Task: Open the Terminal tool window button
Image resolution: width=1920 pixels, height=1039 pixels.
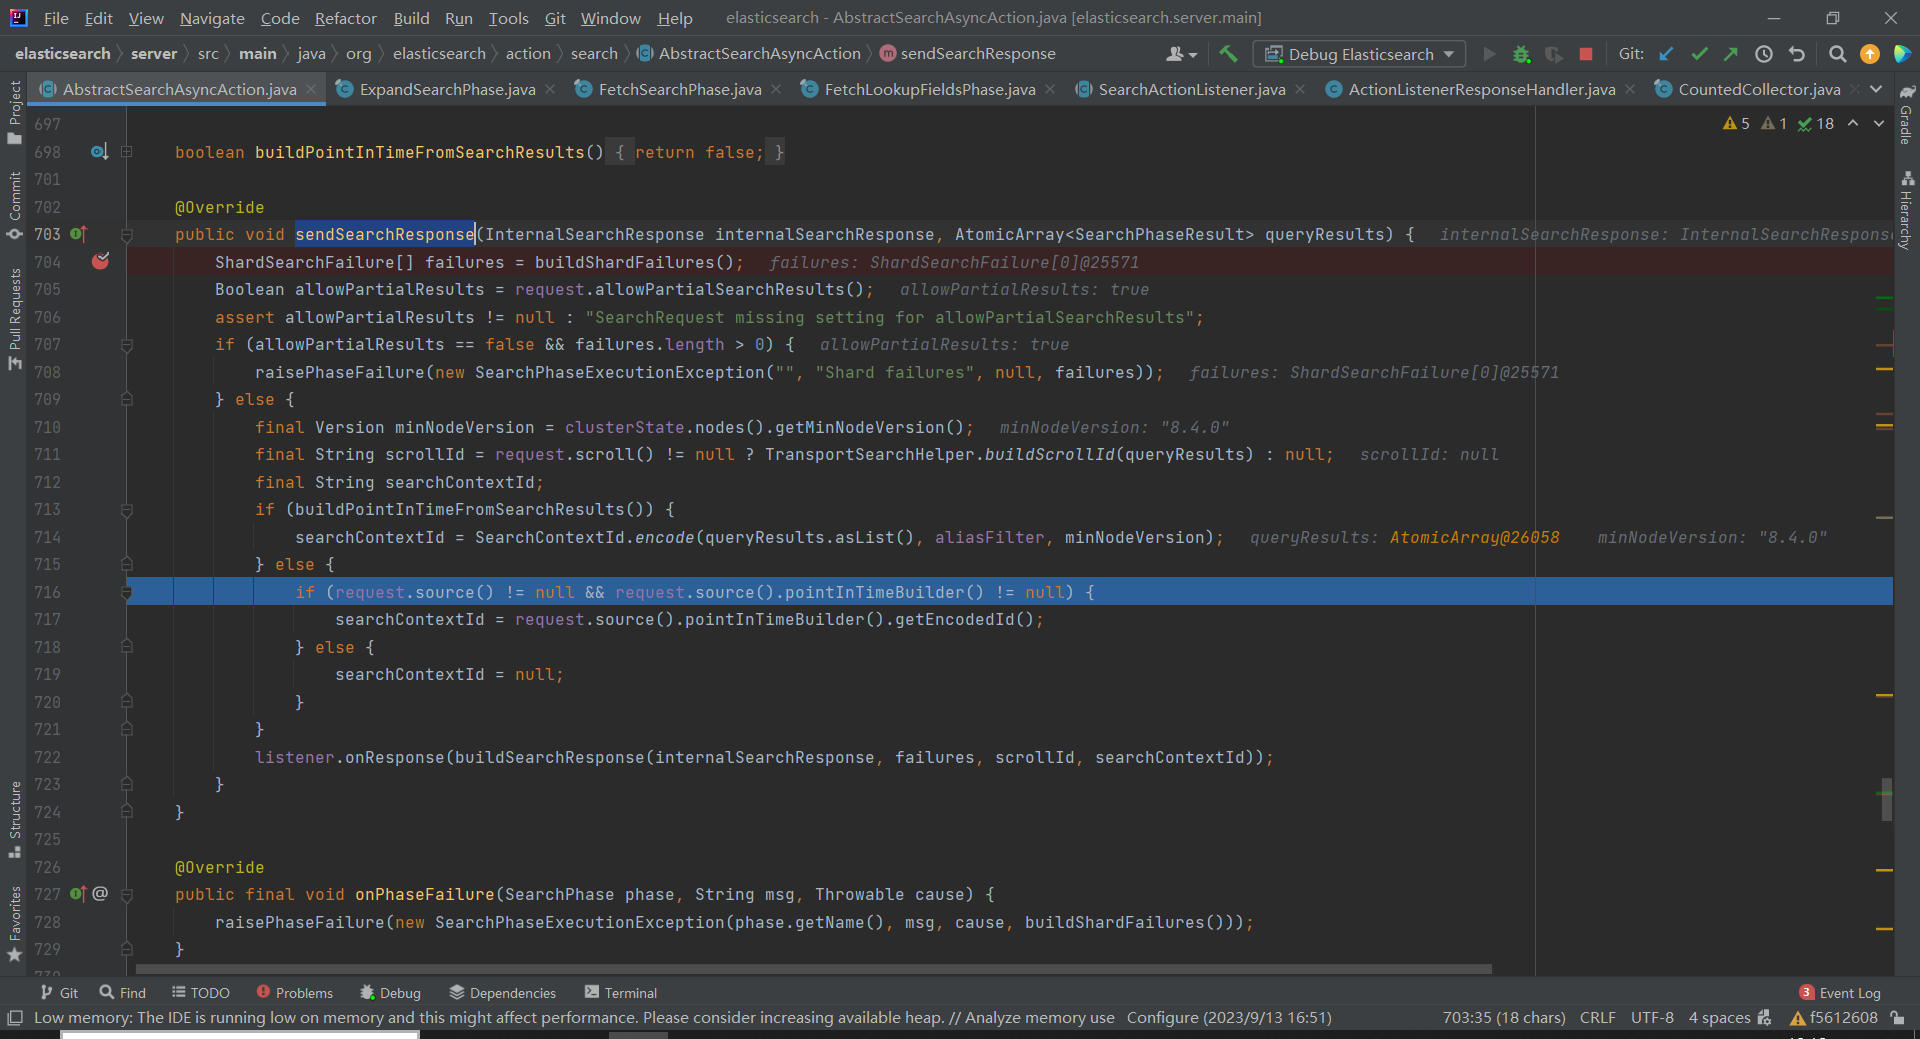Action: coord(621,993)
